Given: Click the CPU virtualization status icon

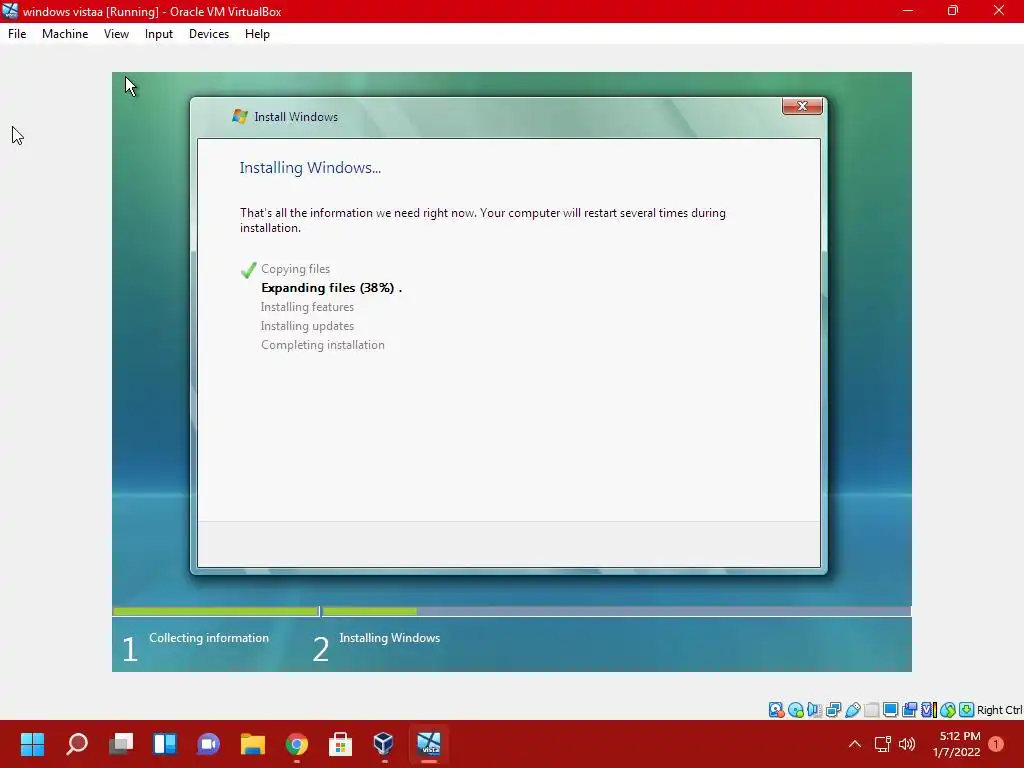Looking at the screenshot, I should (928, 710).
